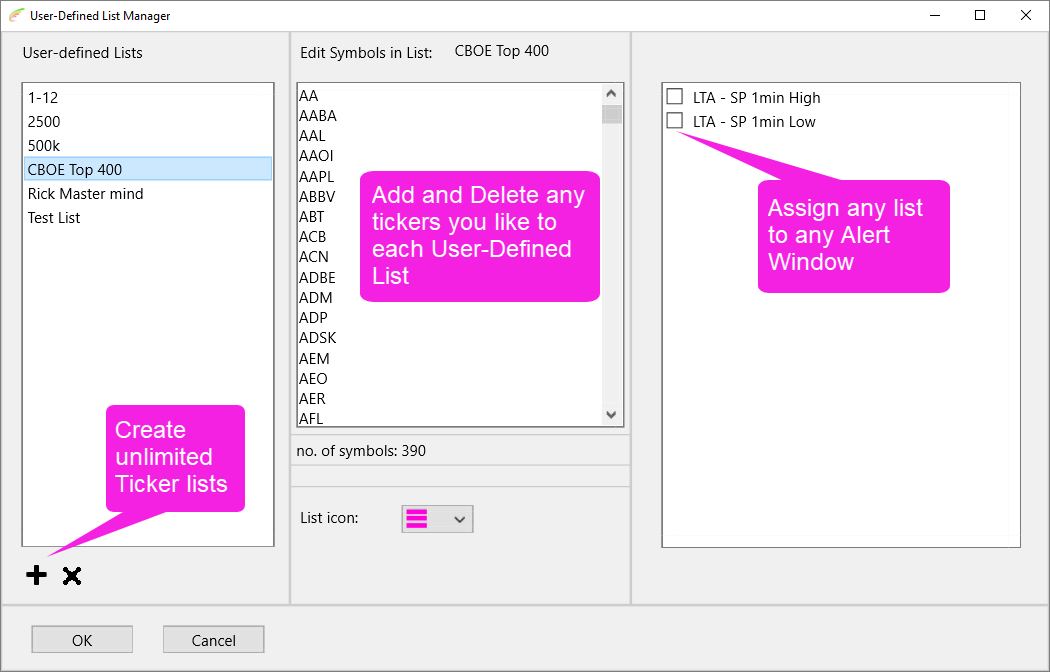The image size is (1050, 672).
Task: Enable LTA - SP 1min Low alert window
Action: coord(675,121)
